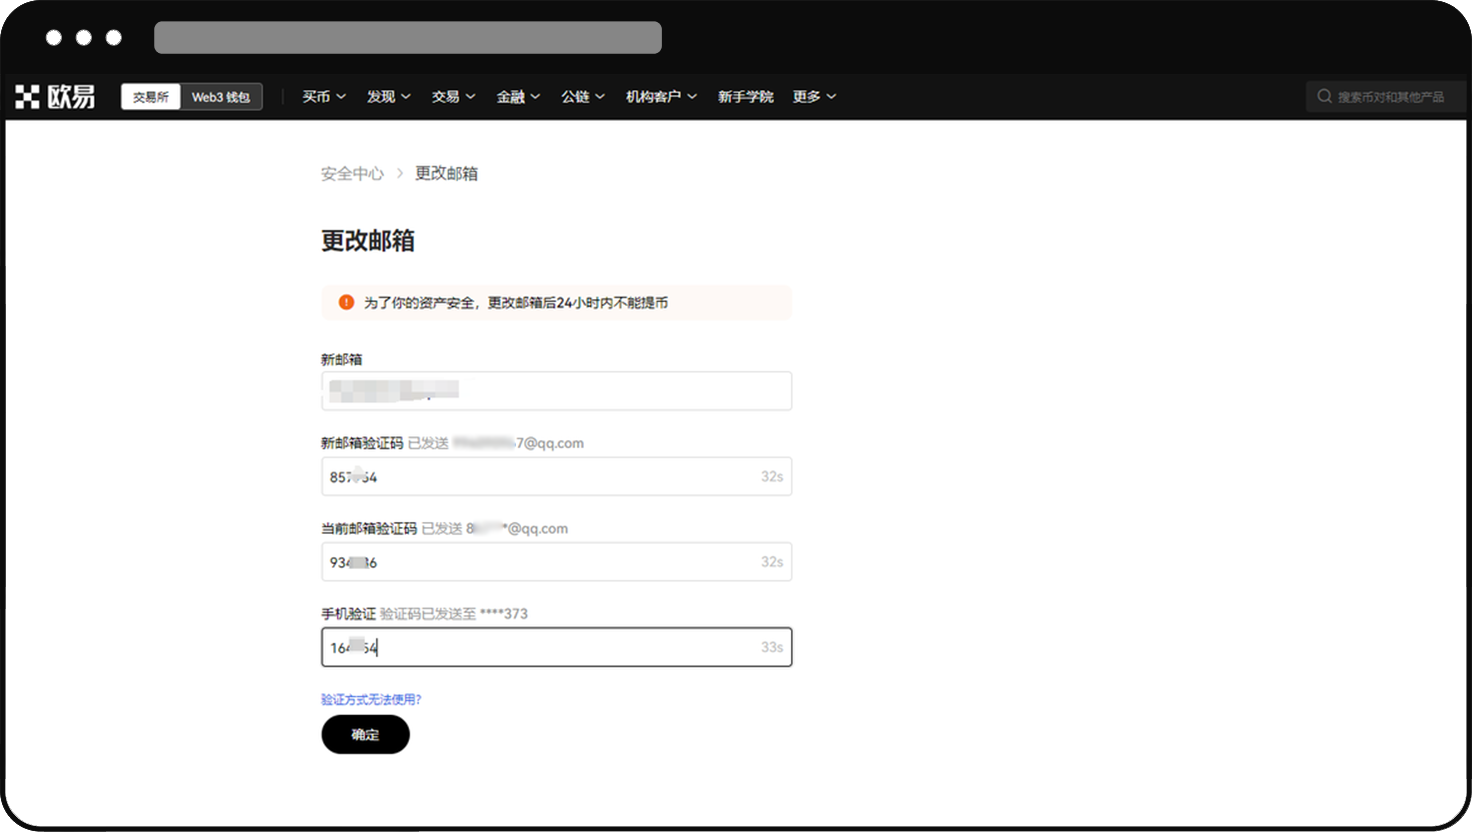Click the breadcrumb chevron arrow icon
This screenshot has width=1472, height=832.
point(399,173)
